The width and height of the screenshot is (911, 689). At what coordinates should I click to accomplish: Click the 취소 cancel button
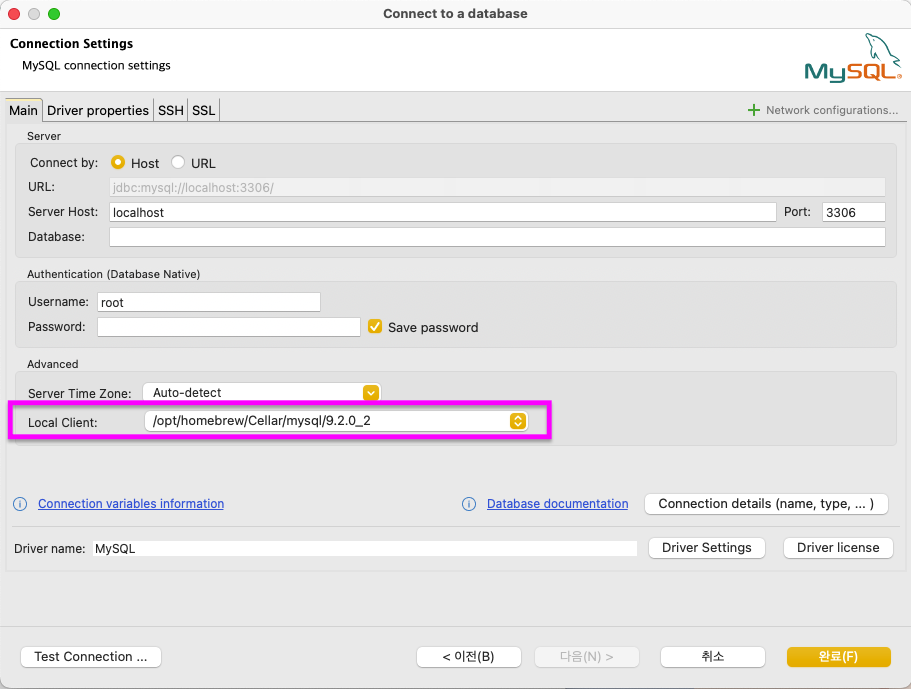pyautogui.click(x=712, y=656)
